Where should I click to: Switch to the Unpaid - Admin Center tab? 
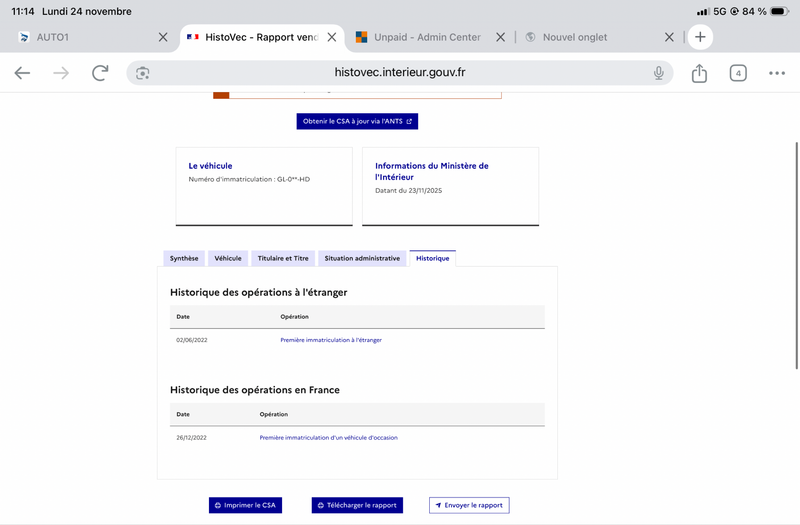point(425,37)
